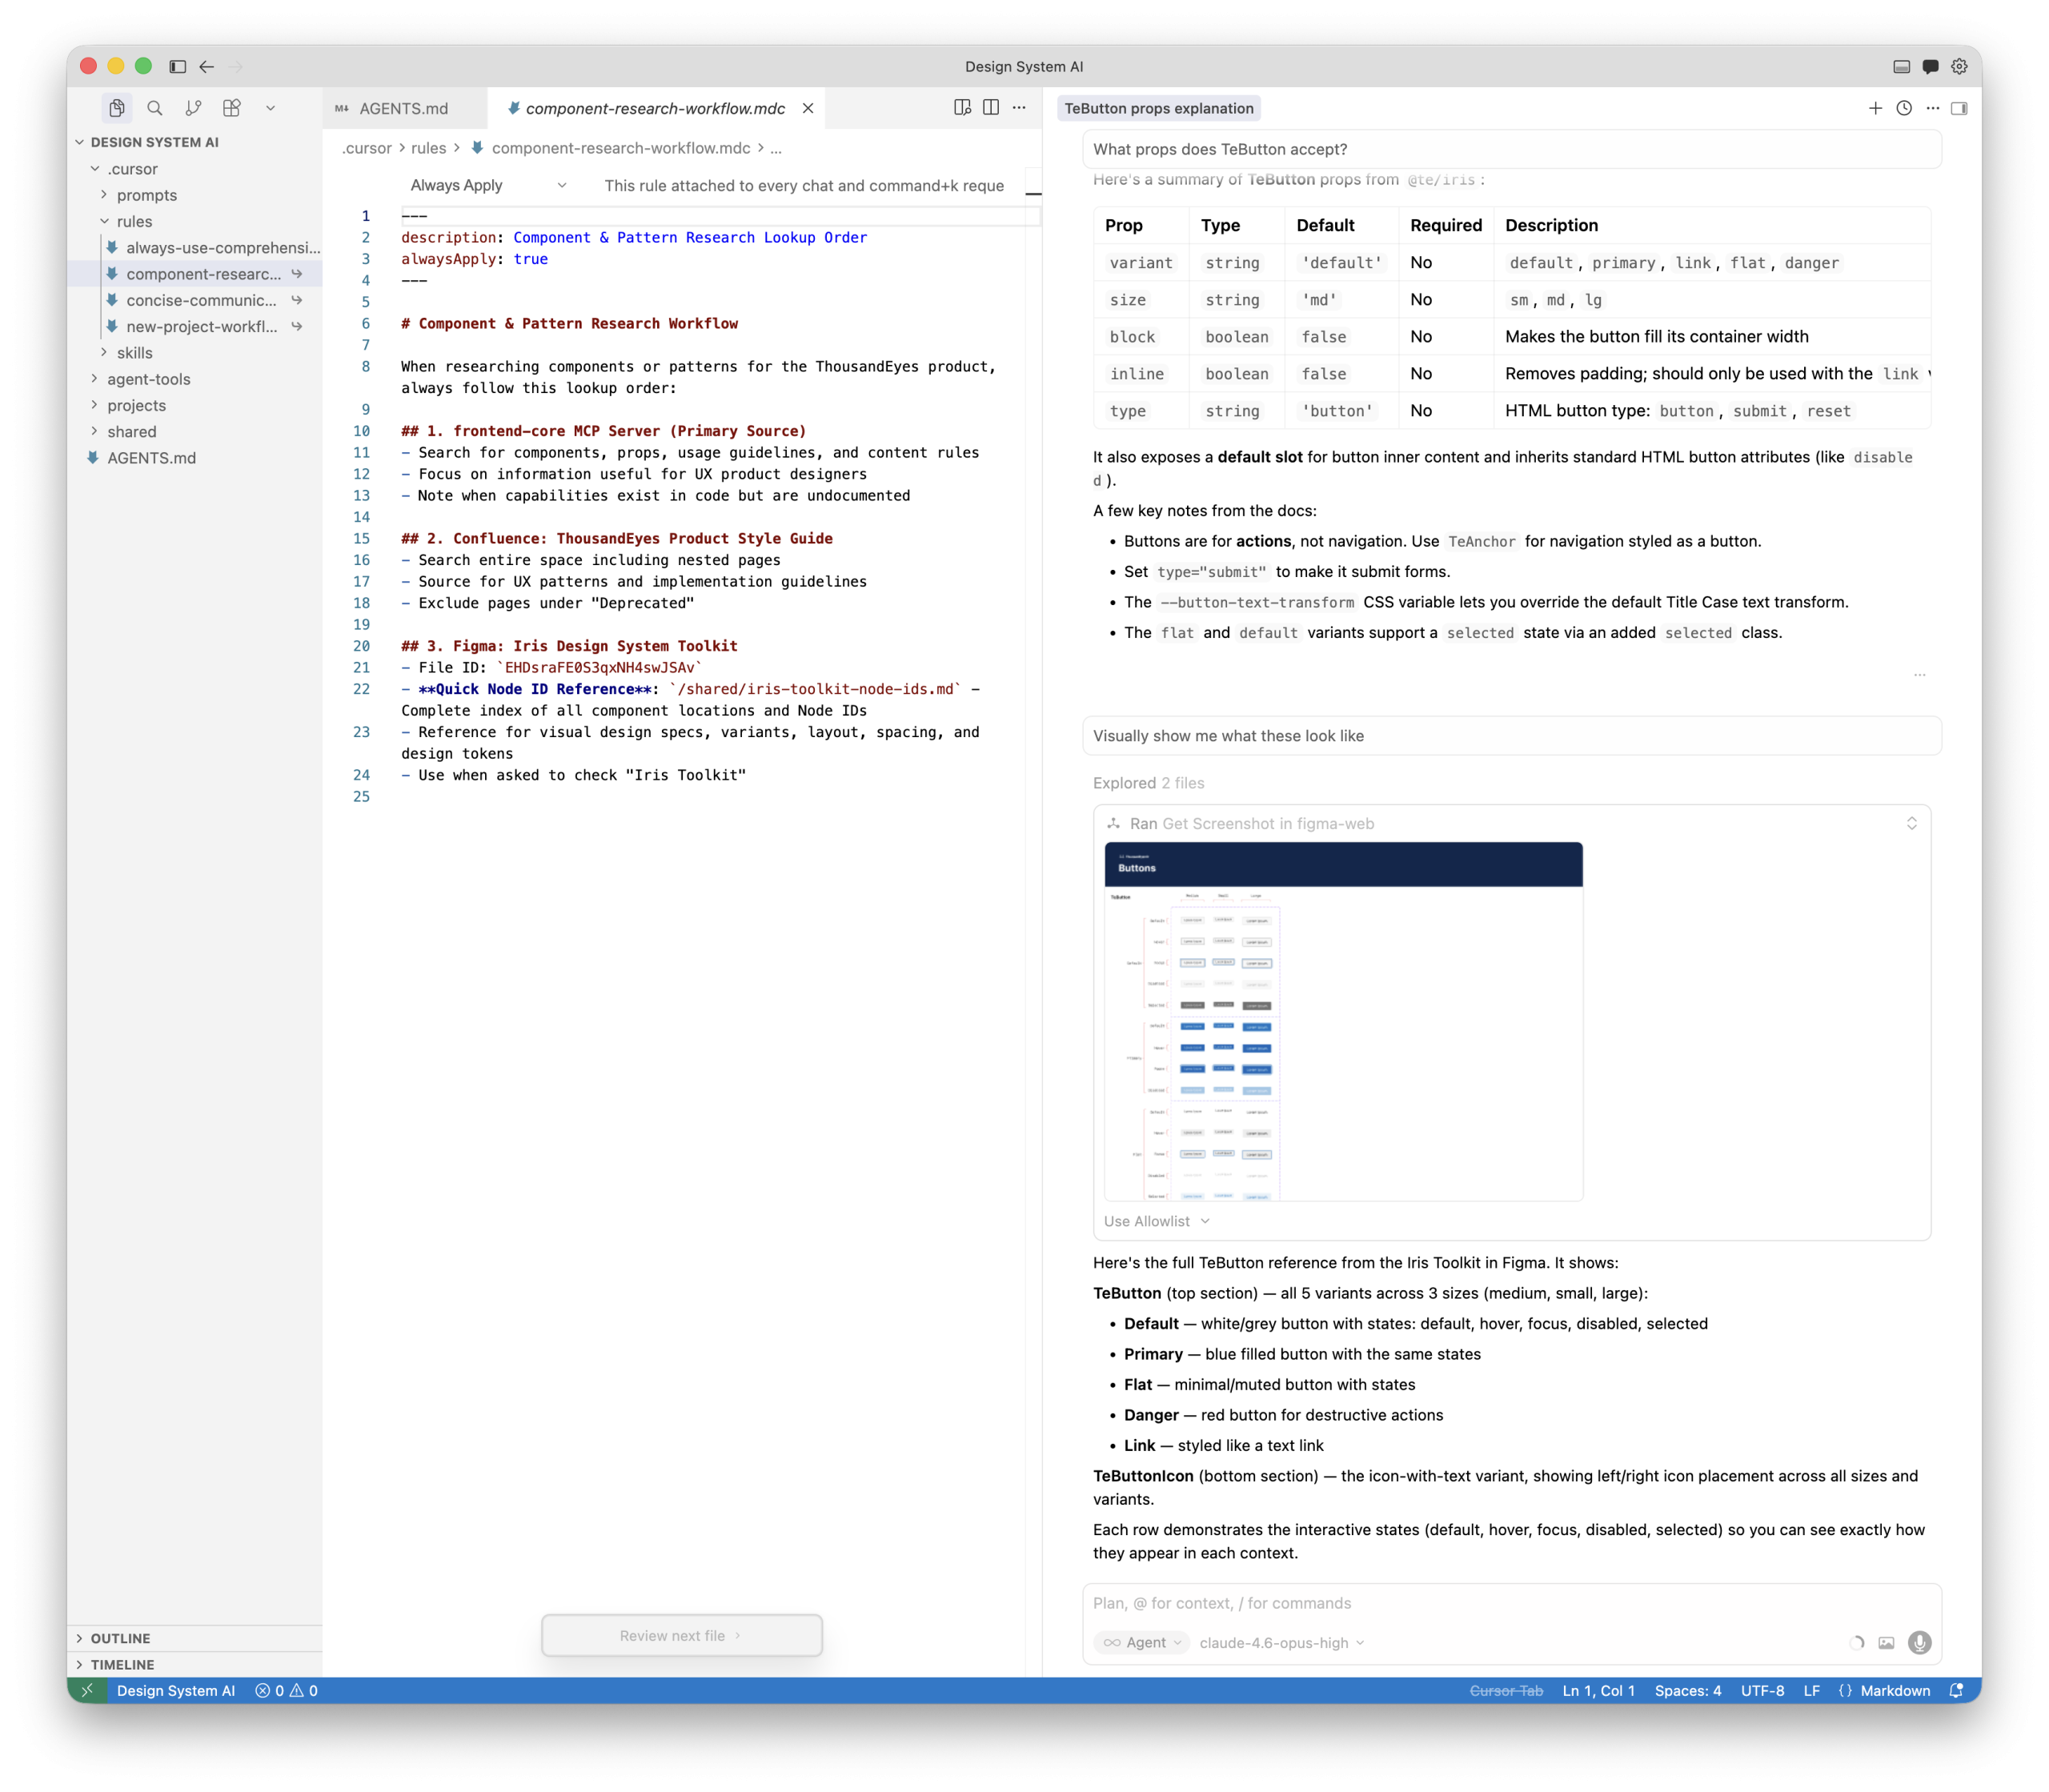Click the microphone voice input icon
2049x1792 pixels.
coord(1919,1643)
